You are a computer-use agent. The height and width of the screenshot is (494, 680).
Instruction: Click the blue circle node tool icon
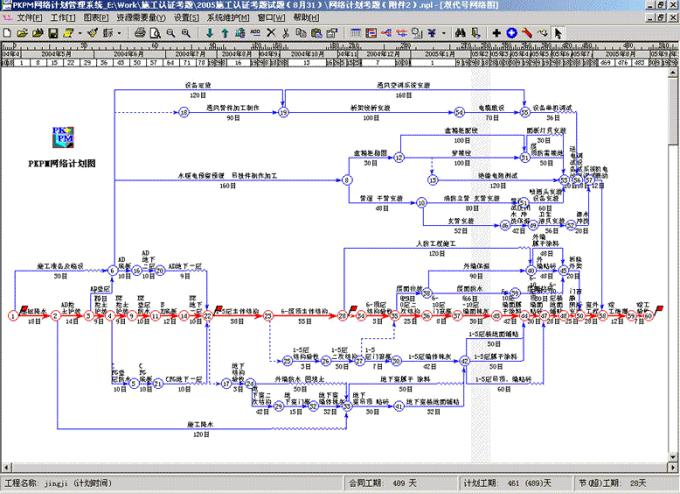512,33
